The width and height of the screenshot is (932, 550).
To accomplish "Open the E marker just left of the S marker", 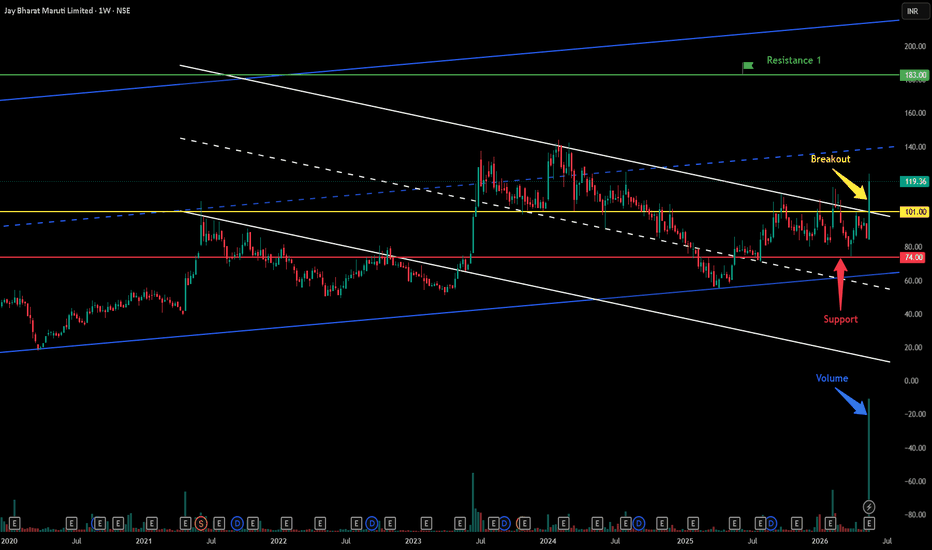I will point(185,523).
